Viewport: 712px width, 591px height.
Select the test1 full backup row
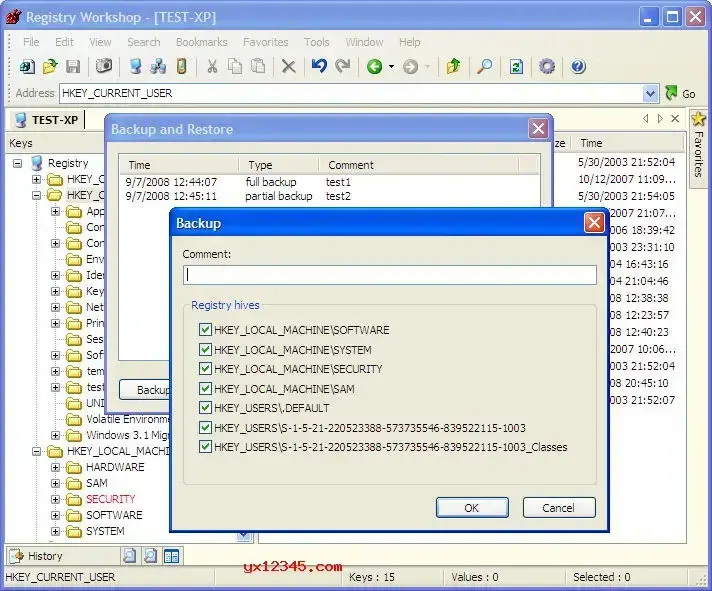point(330,182)
